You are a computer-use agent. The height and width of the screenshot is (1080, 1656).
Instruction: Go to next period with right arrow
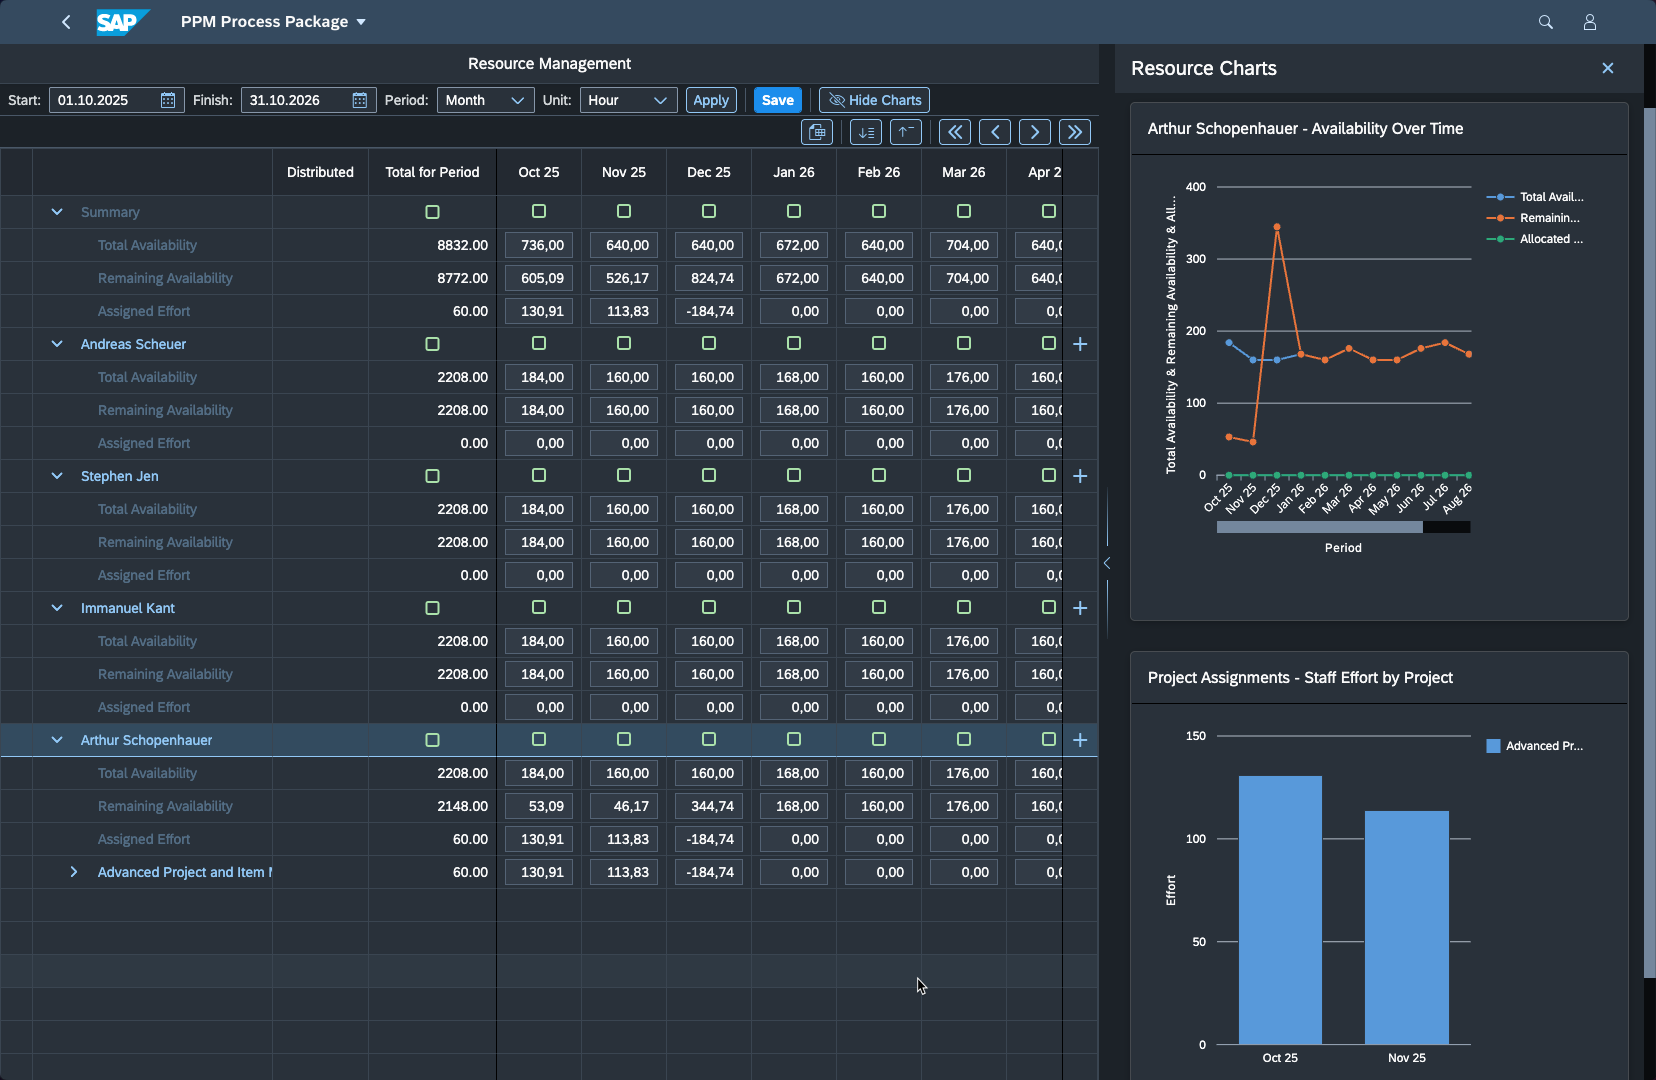1035,132
